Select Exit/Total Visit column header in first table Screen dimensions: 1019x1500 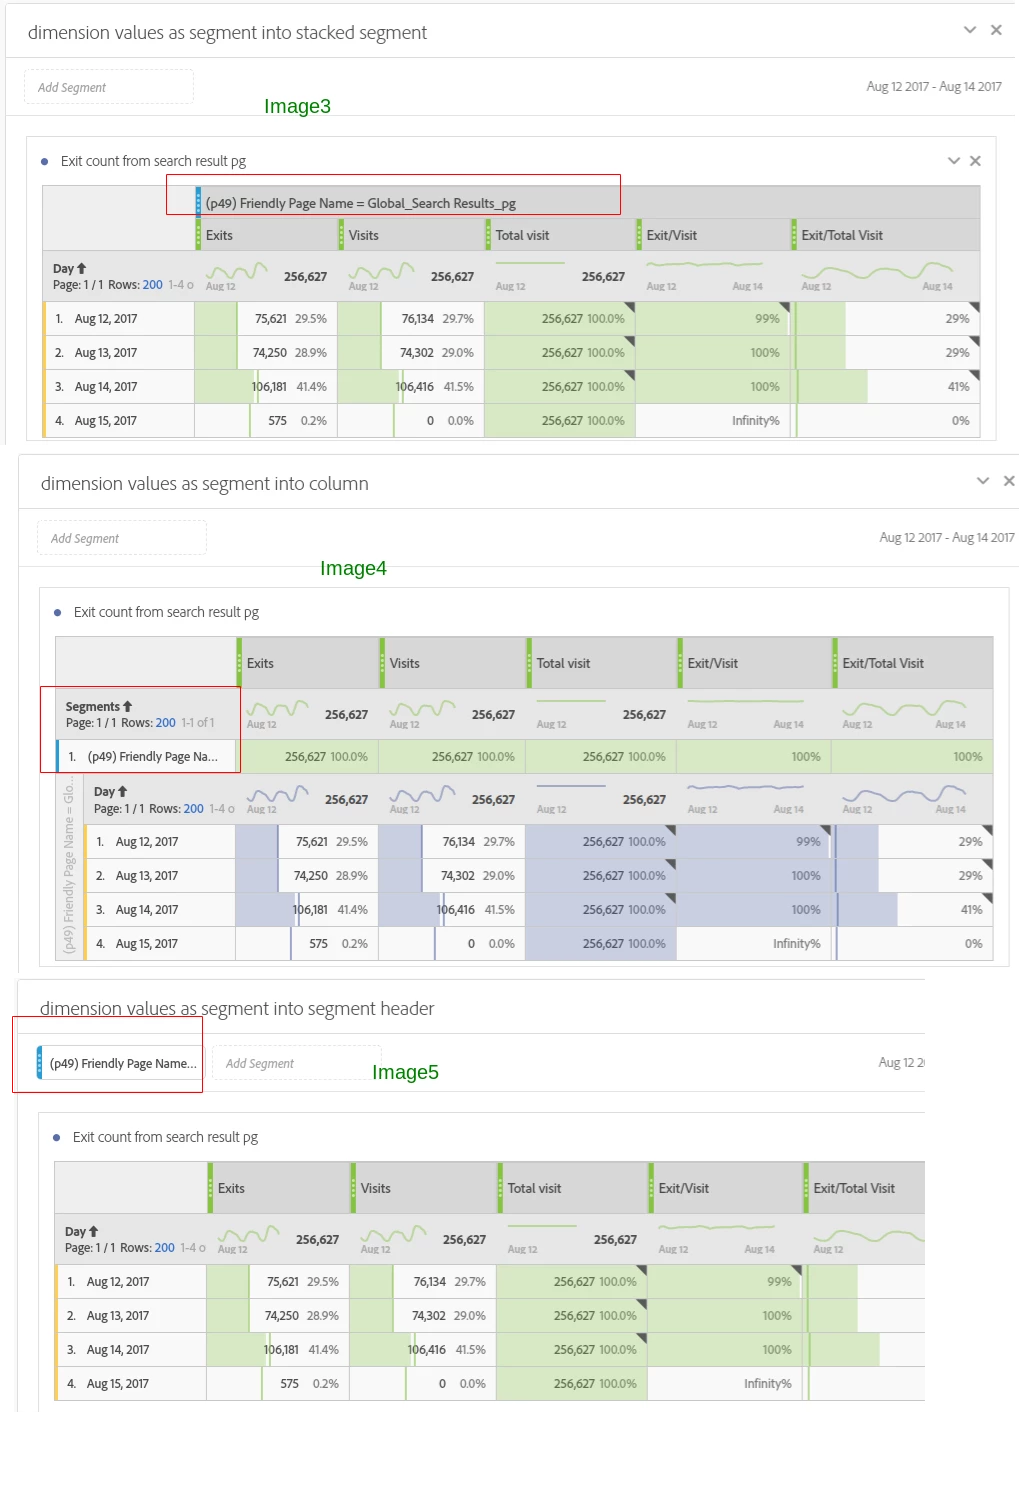click(x=886, y=235)
